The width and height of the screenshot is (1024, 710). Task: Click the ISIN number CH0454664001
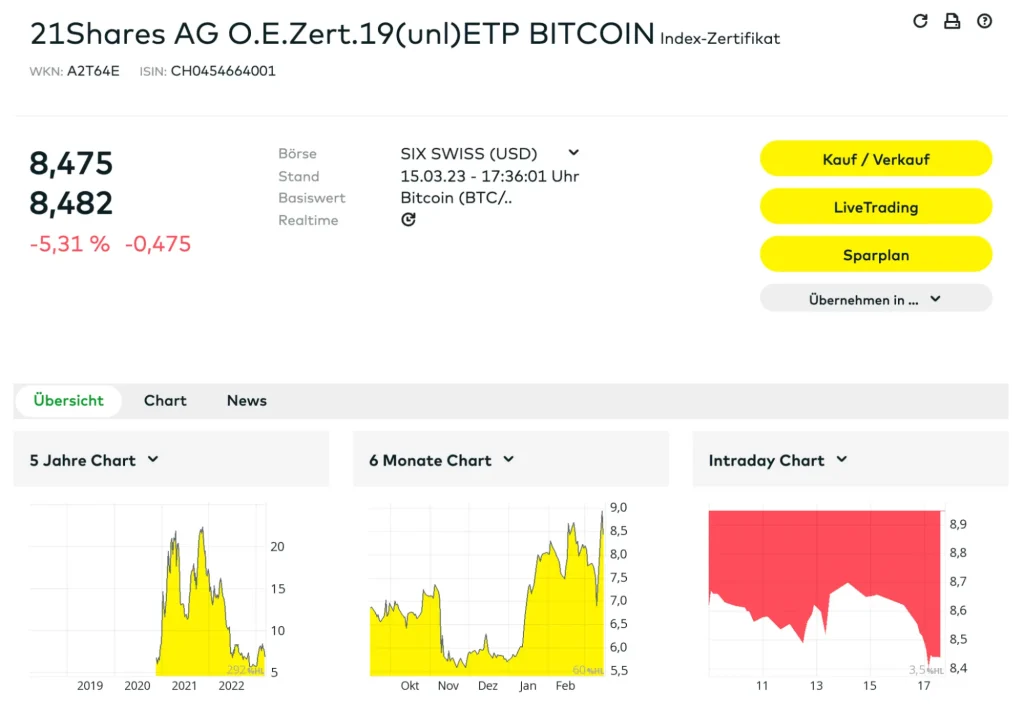click(223, 71)
